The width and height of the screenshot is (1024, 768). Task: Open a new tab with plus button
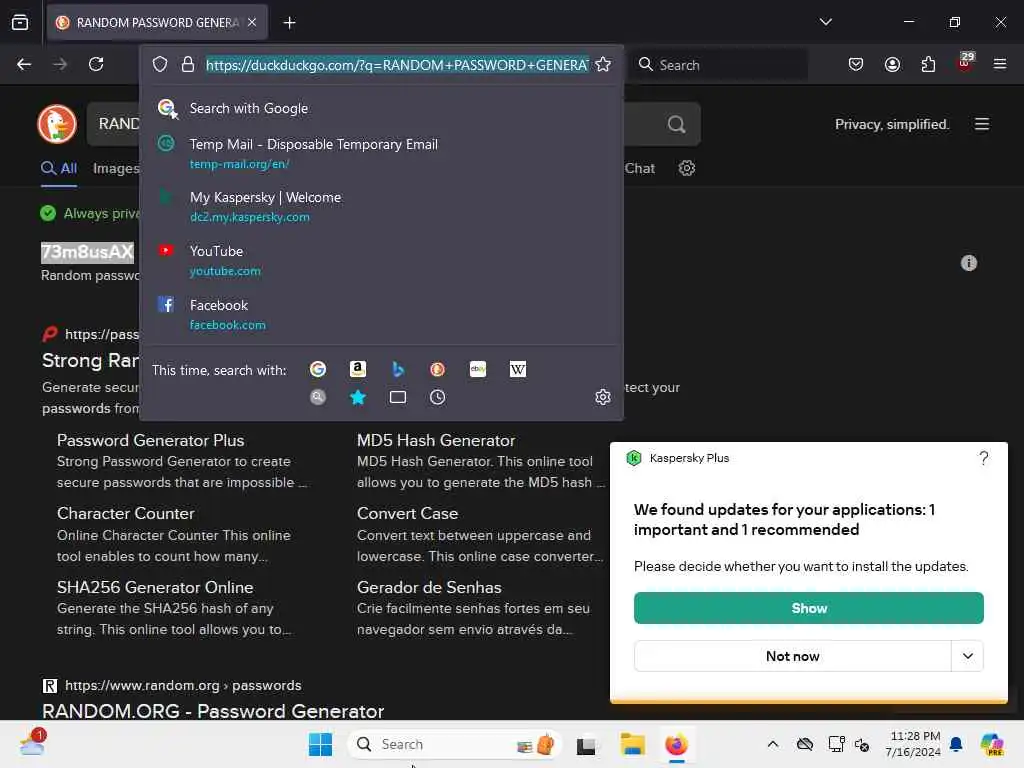[x=289, y=23]
